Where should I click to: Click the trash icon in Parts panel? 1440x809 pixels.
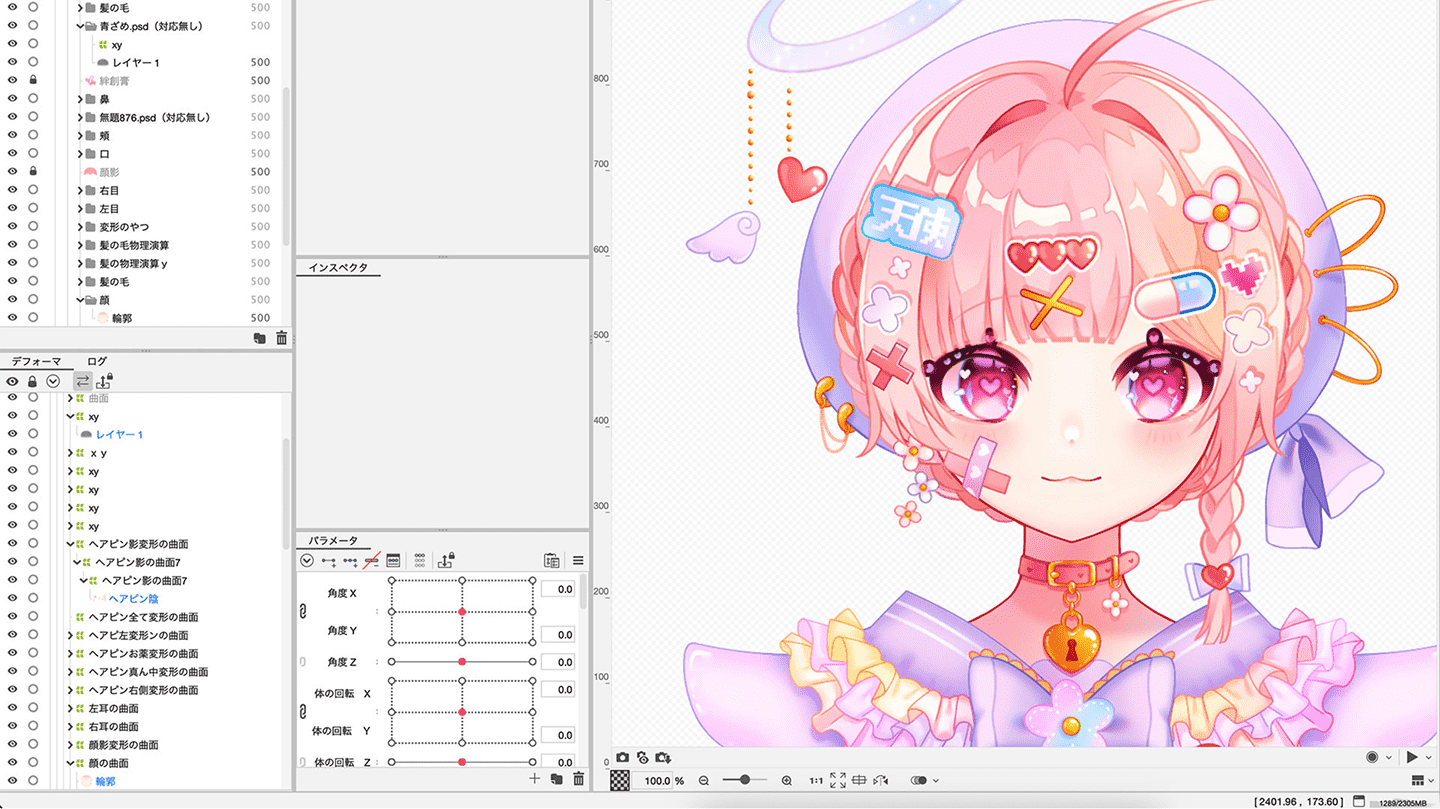(x=282, y=339)
